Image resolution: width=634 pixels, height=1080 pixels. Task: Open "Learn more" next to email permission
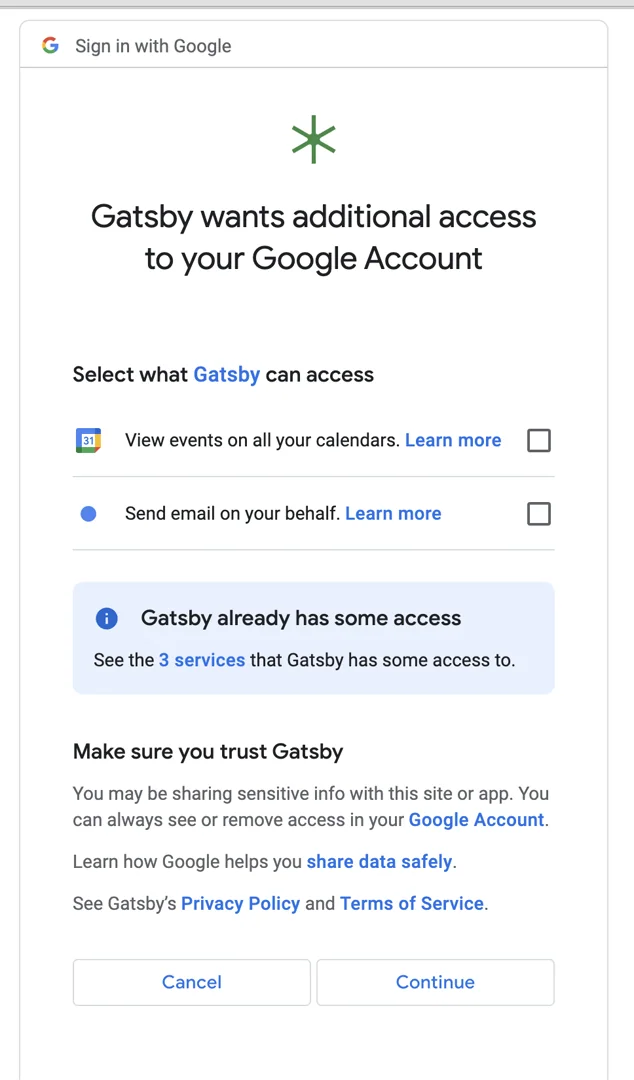pos(393,513)
